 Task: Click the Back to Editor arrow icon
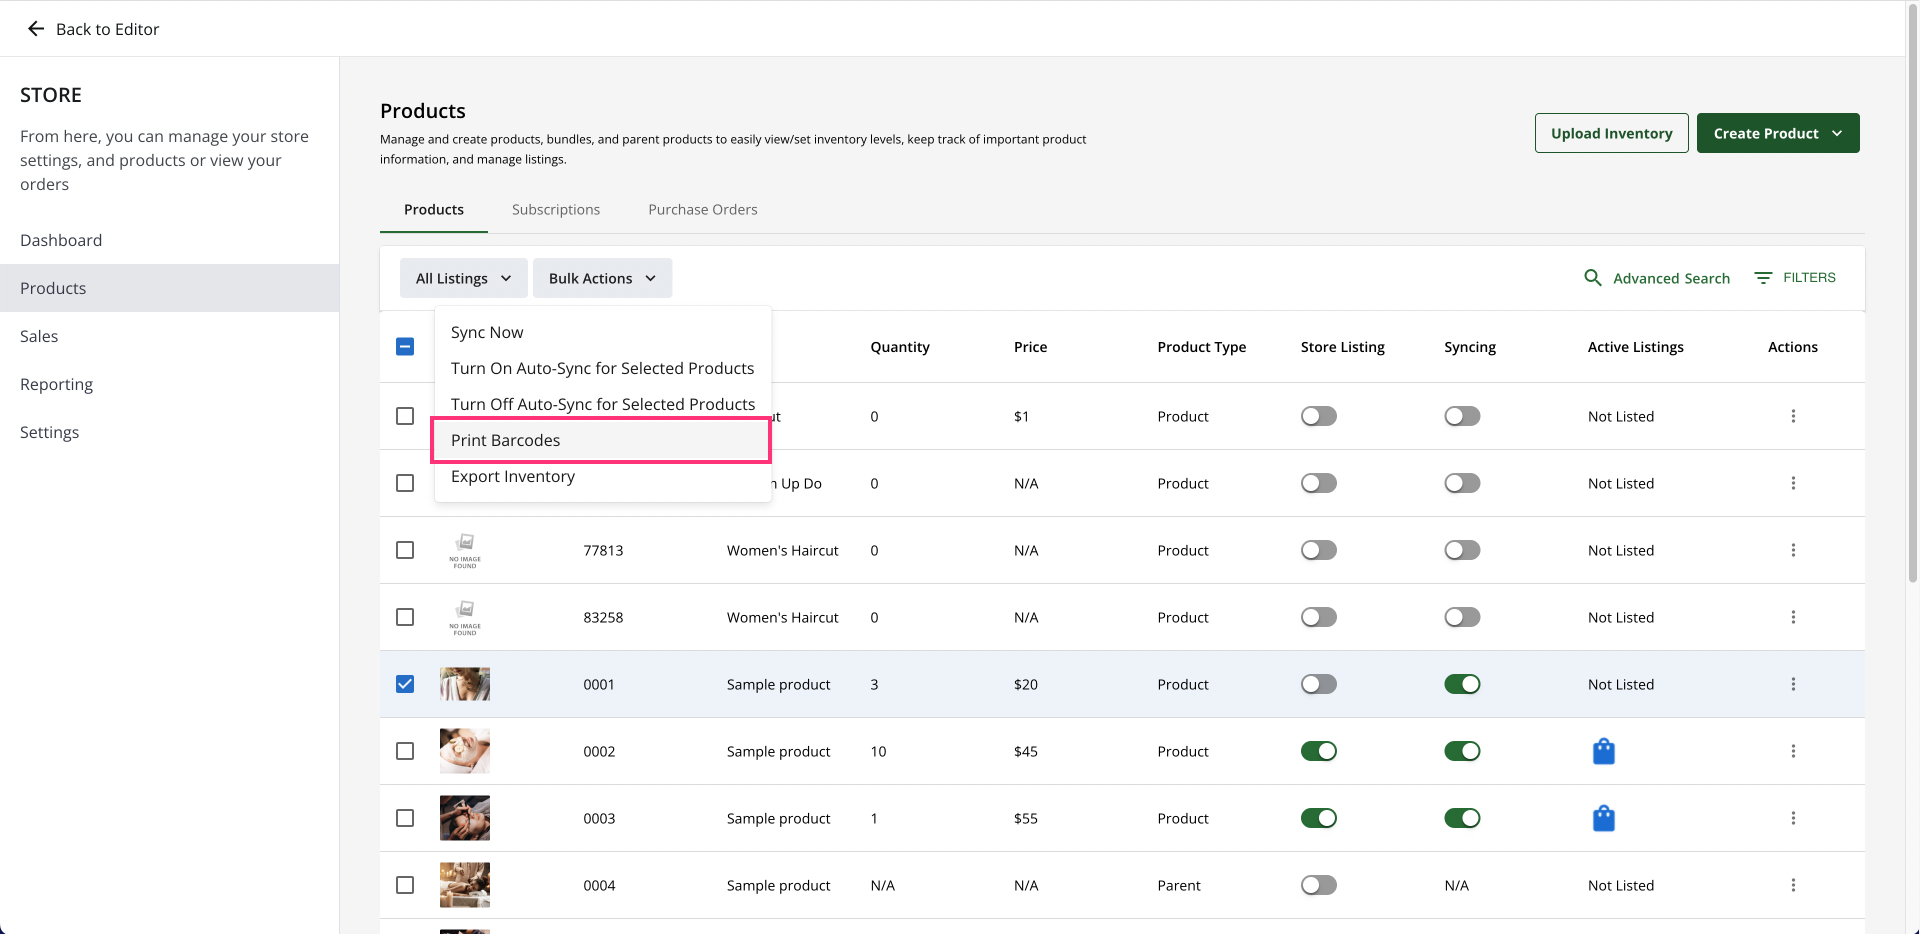(x=36, y=29)
